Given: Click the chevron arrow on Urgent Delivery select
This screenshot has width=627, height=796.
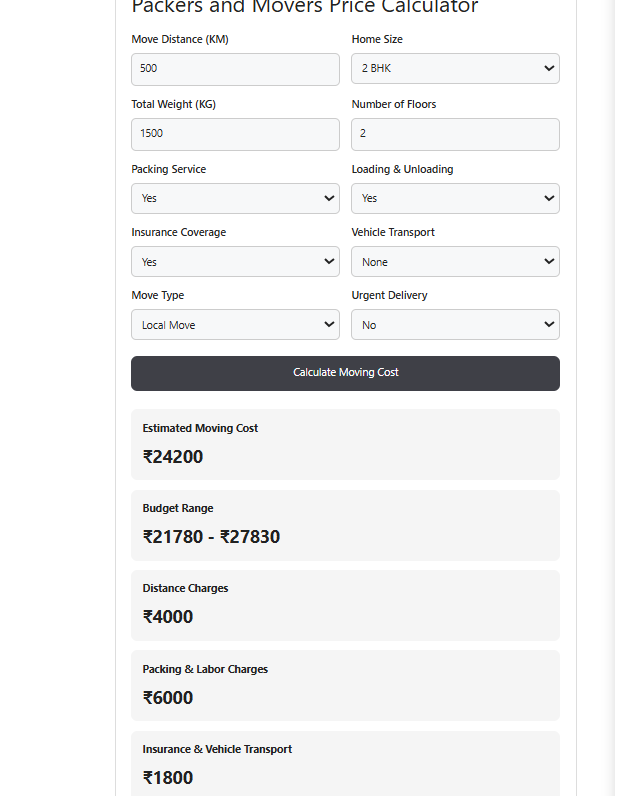Looking at the screenshot, I should click(x=549, y=324).
